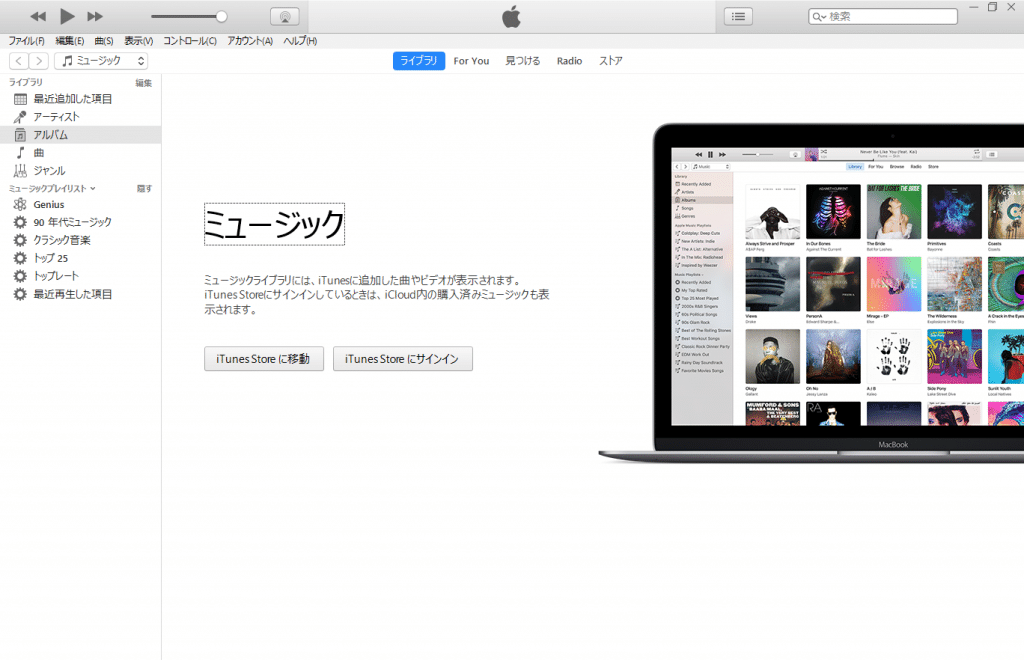Switch to the 見つける tab
The width and height of the screenshot is (1024, 660).
pos(522,61)
